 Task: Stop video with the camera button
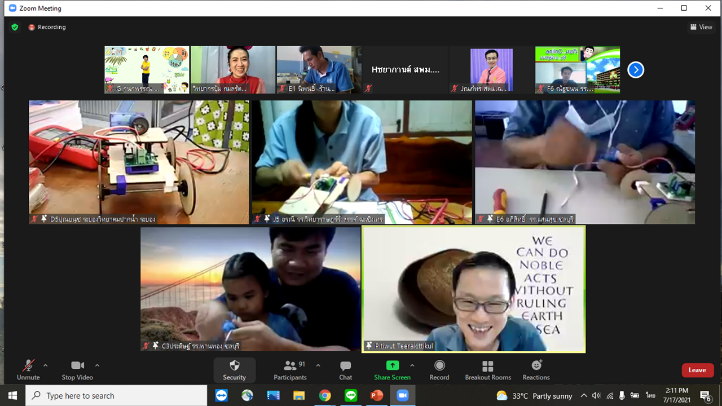coord(77,368)
